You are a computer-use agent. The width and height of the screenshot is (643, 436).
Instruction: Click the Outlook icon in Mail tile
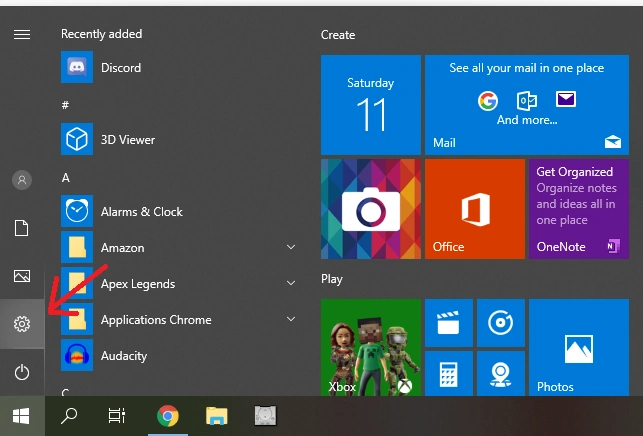pyautogui.click(x=527, y=100)
